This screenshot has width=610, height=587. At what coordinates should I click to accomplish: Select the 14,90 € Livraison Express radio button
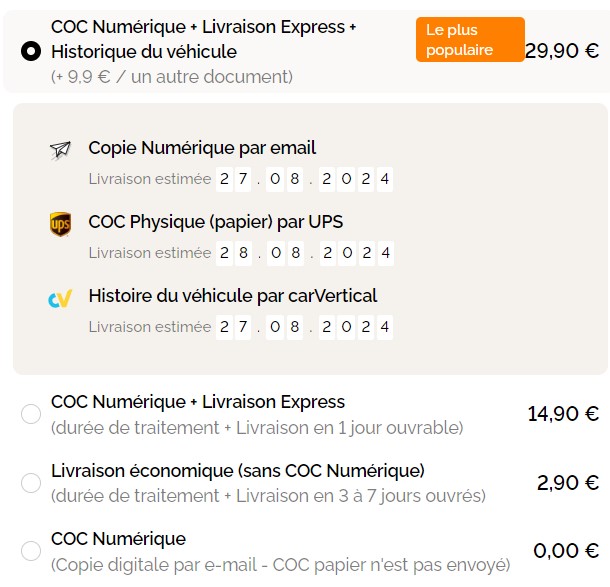pos(31,414)
